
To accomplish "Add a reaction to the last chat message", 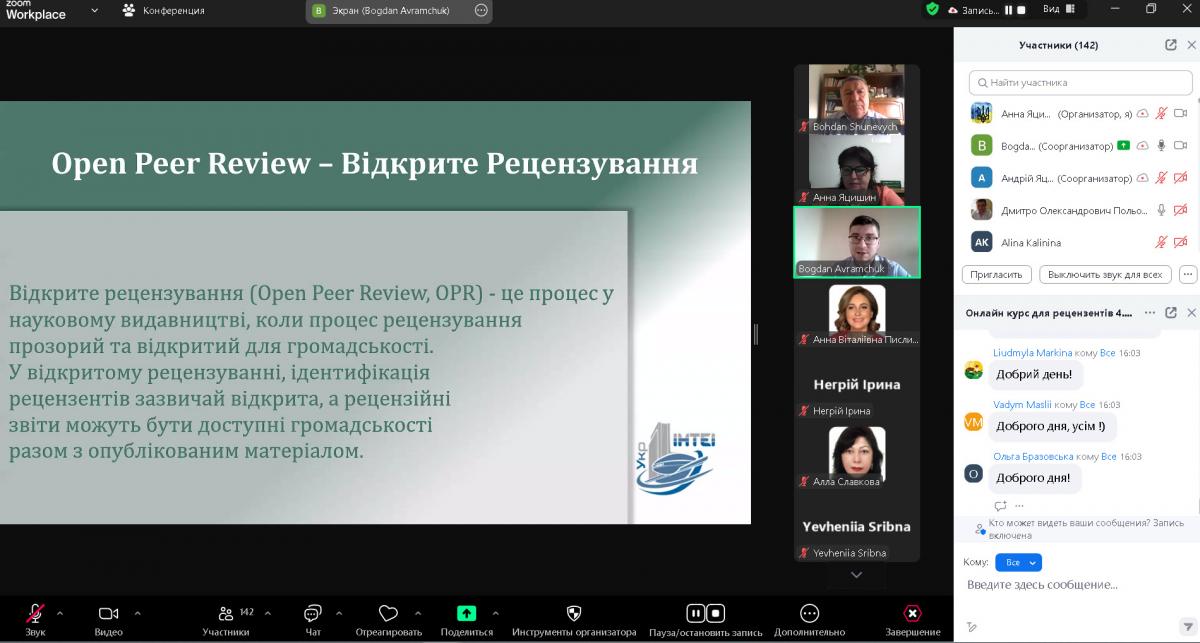I will 1000,506.
